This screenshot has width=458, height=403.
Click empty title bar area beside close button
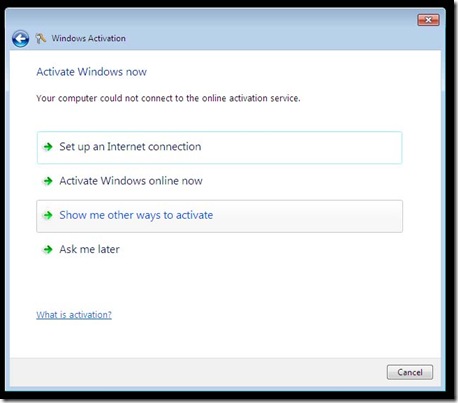pos(267,20)
